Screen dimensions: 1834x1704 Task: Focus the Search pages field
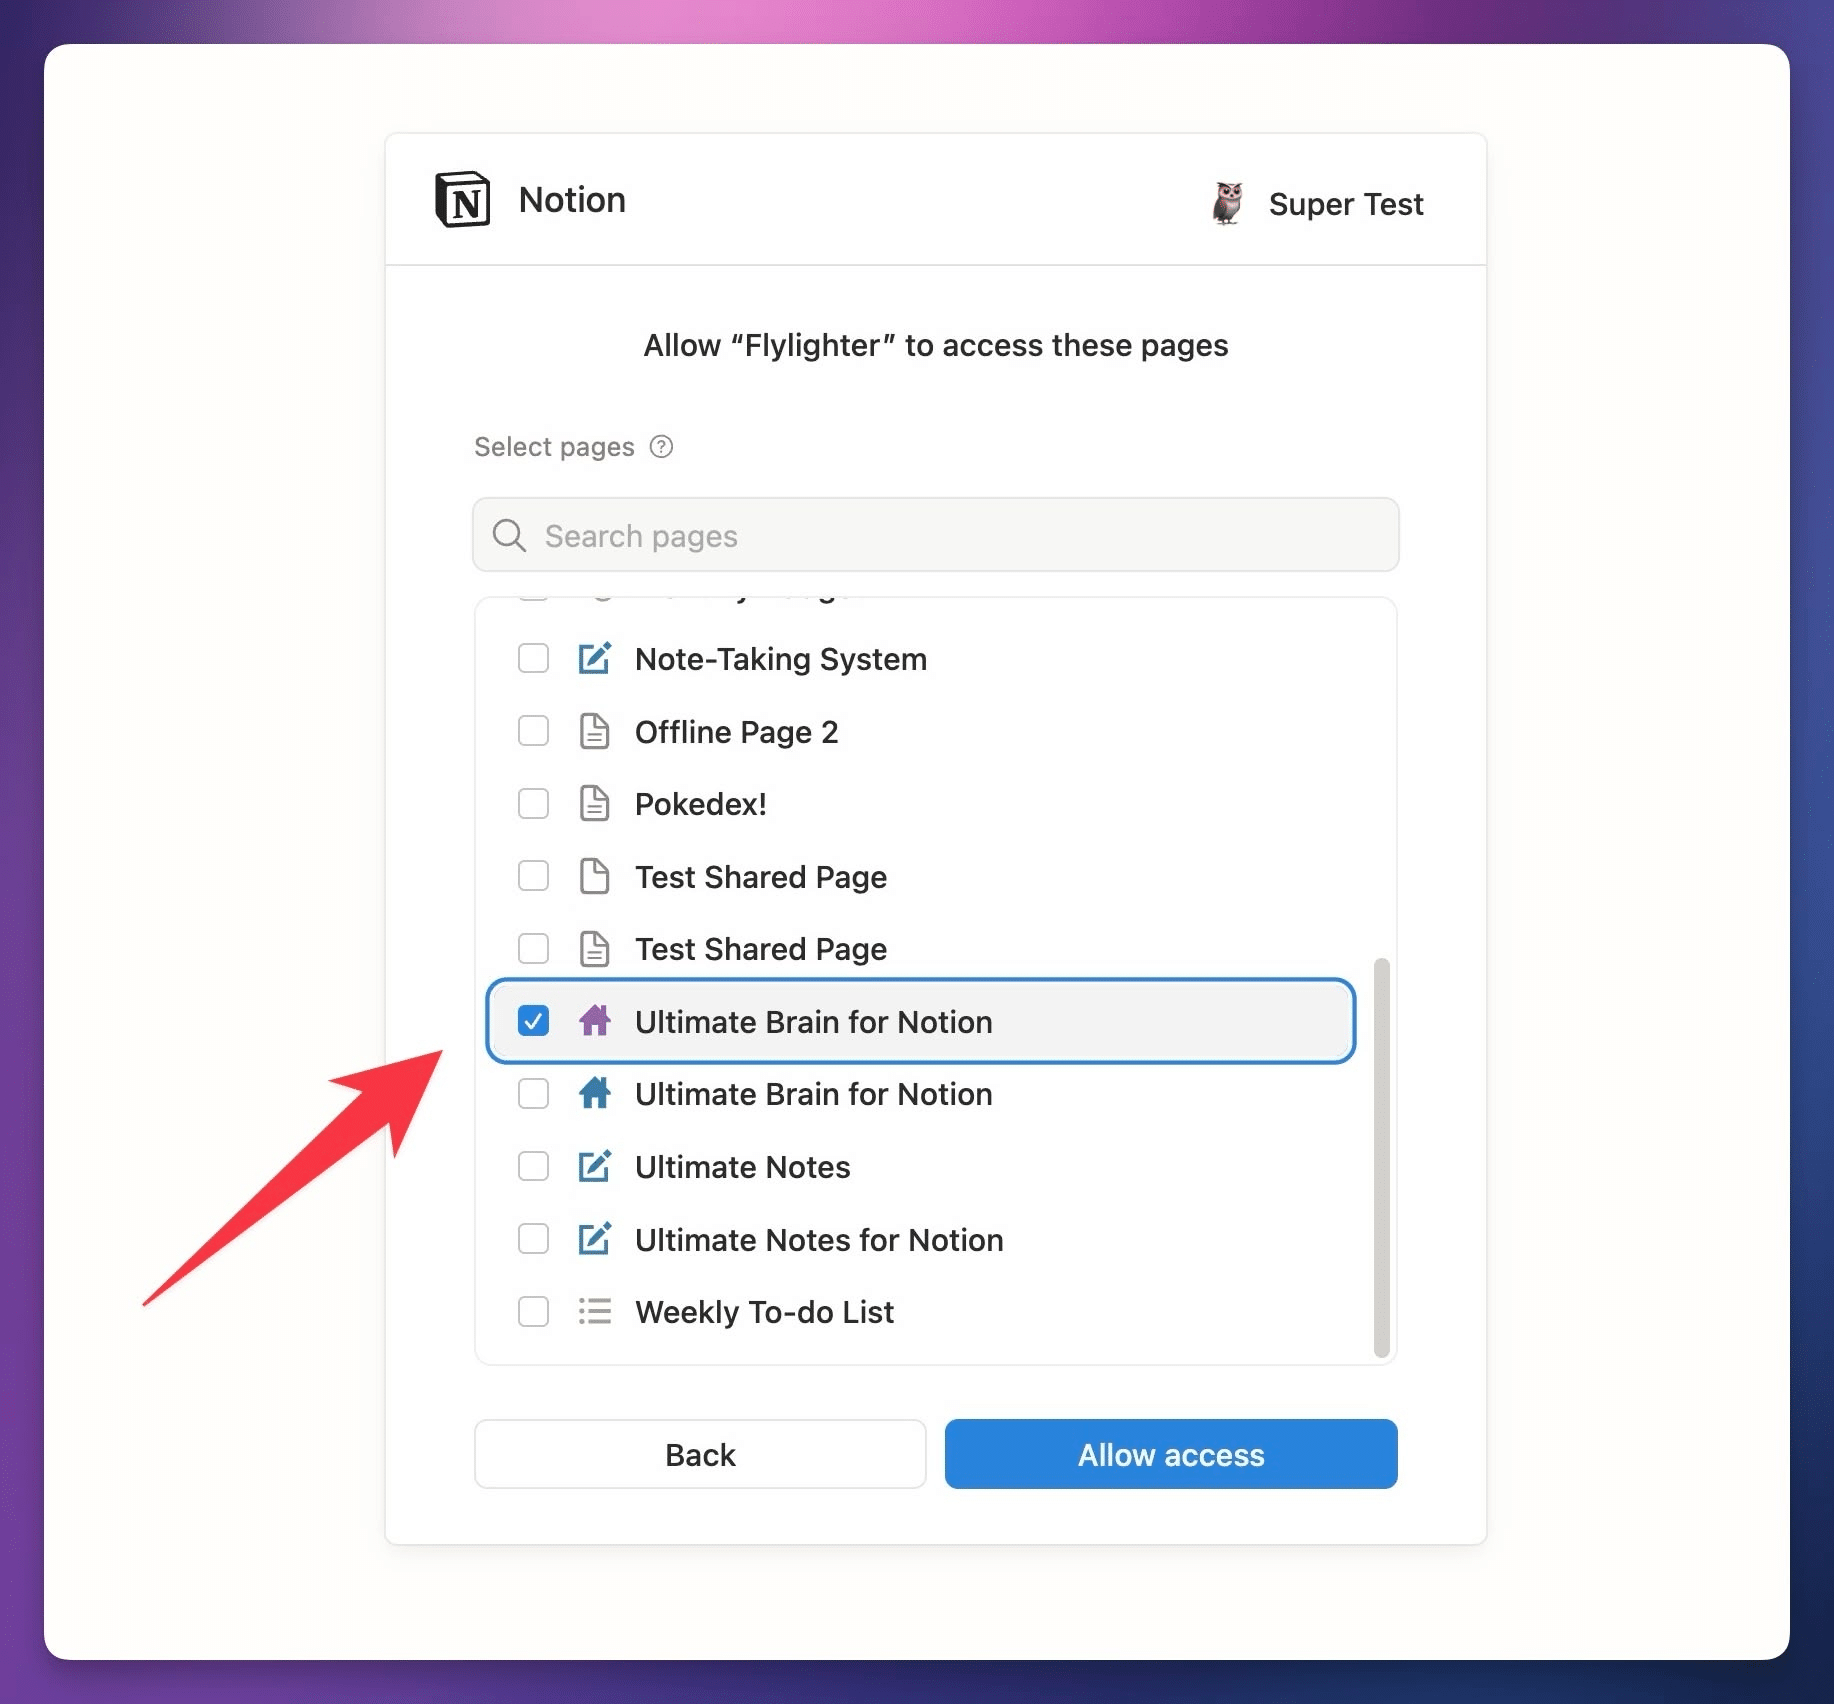tap(935, 535)
